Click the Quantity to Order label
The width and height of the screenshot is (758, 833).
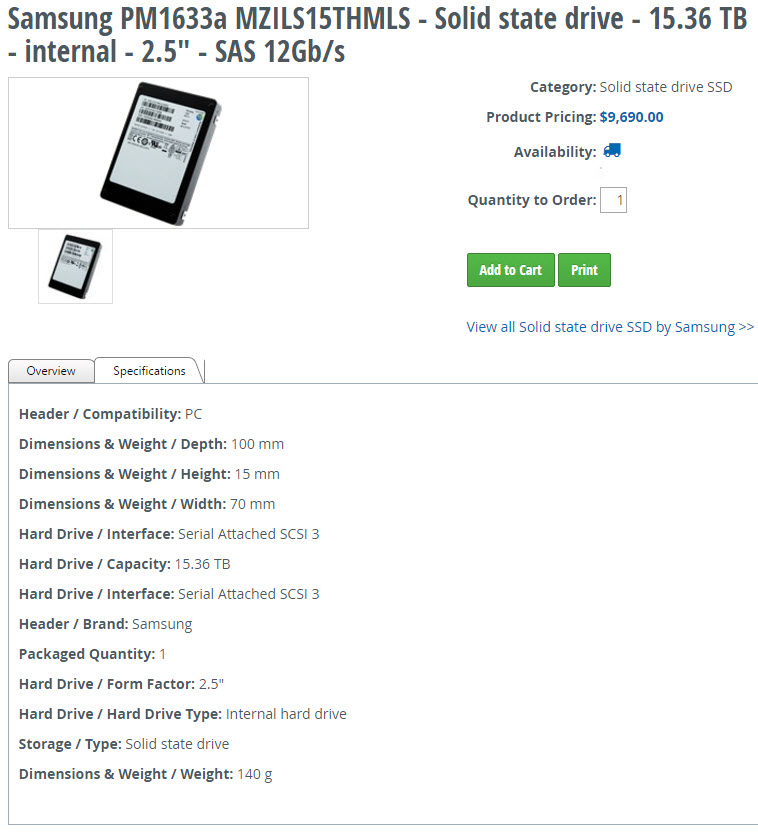531,200
